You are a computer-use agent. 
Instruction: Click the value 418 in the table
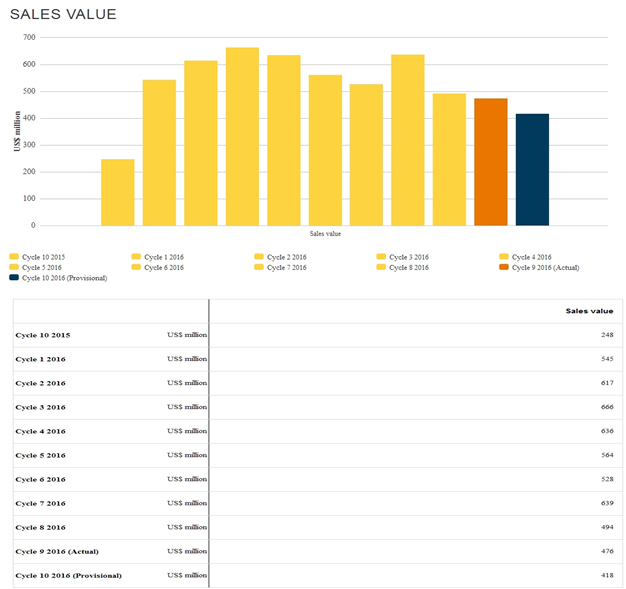pyautogui.click(x=607, y=575)
